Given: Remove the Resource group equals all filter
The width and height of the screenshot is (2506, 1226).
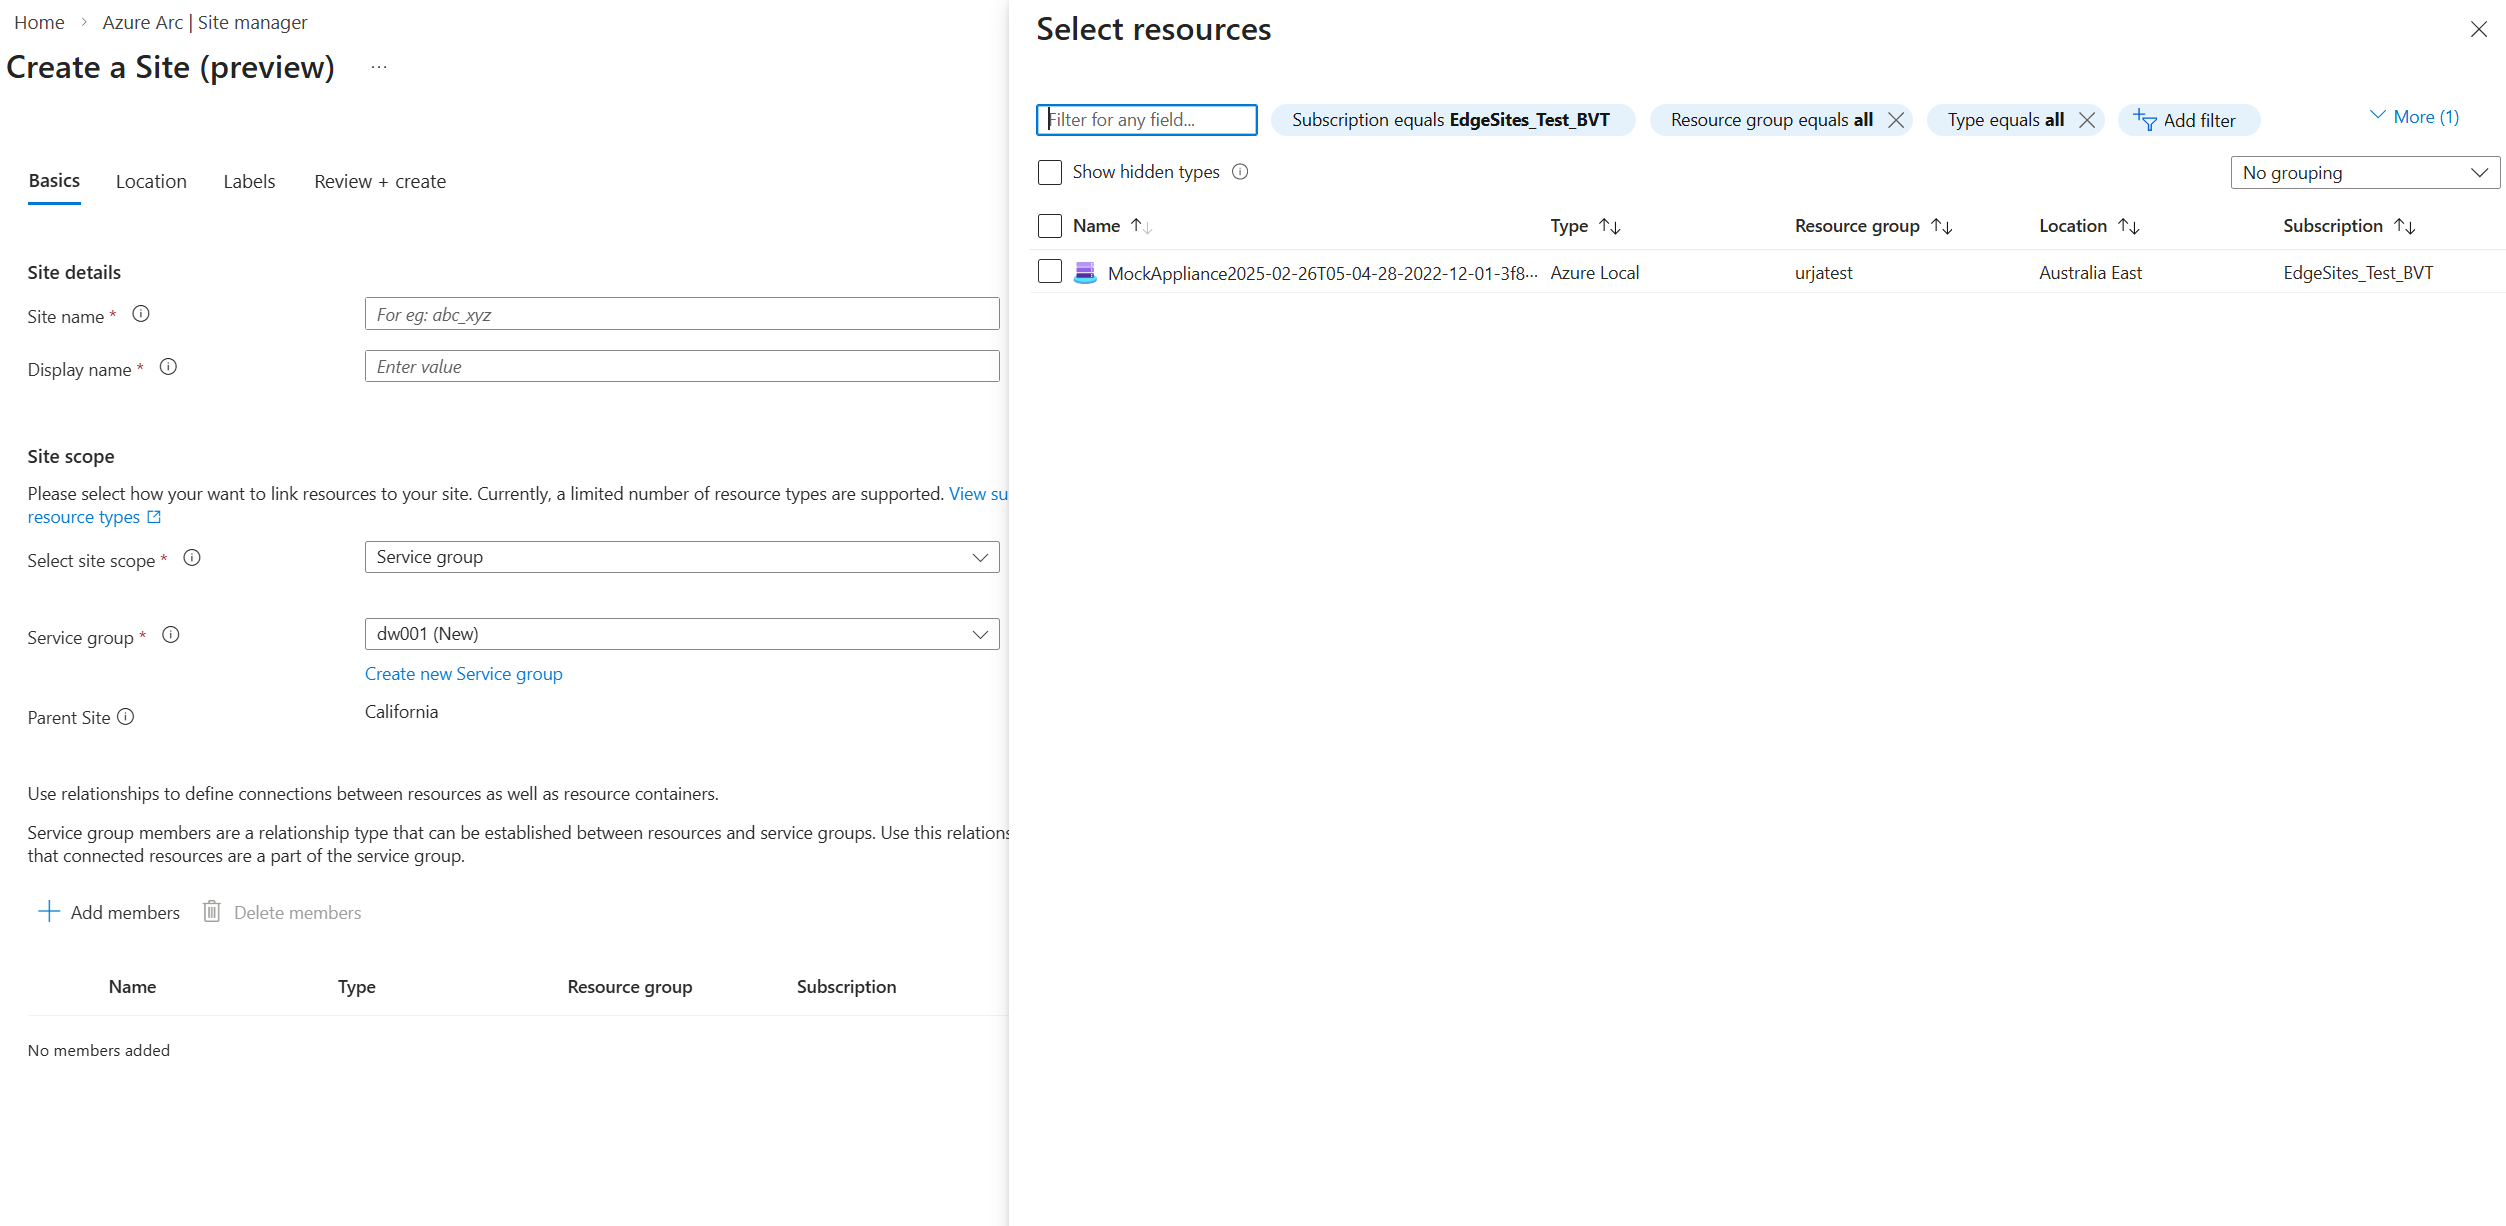Looking at the screenshot, I should pyautogui.click(x=1896, y=120).
